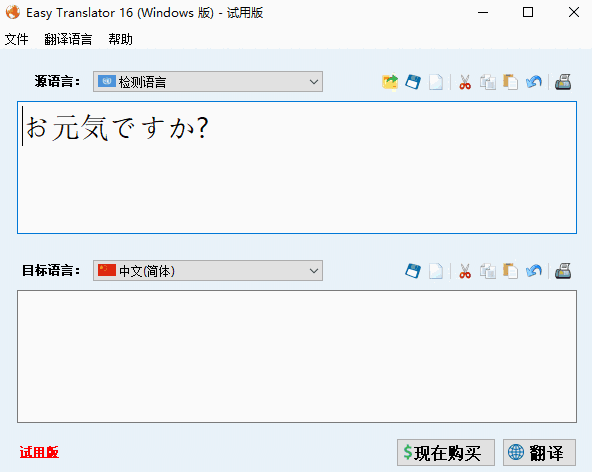Click inside the source text box
592x472 pixels.
[x=297, y=167]
